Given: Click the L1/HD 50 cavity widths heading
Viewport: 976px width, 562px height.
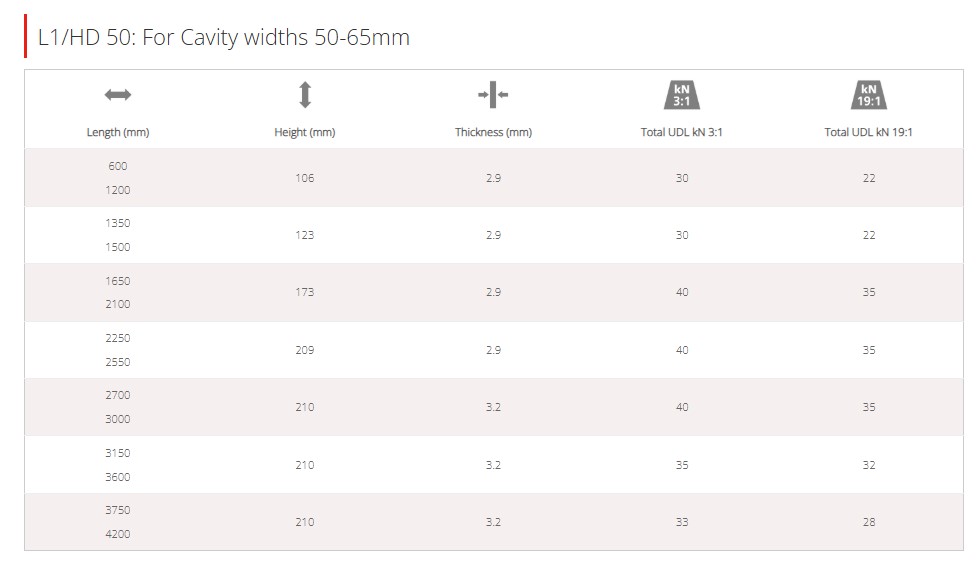Looking at the screenshot, I should pos(223,37).
